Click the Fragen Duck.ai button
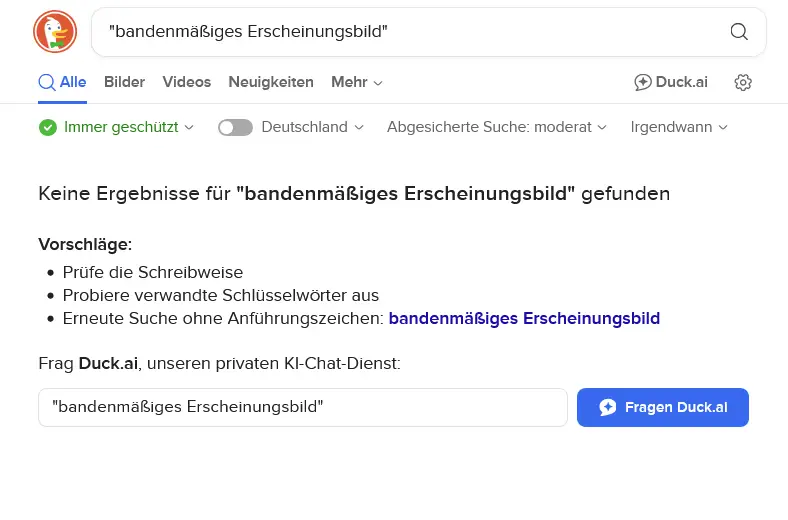This screenshot has width=788, height=520. (662, 408)
